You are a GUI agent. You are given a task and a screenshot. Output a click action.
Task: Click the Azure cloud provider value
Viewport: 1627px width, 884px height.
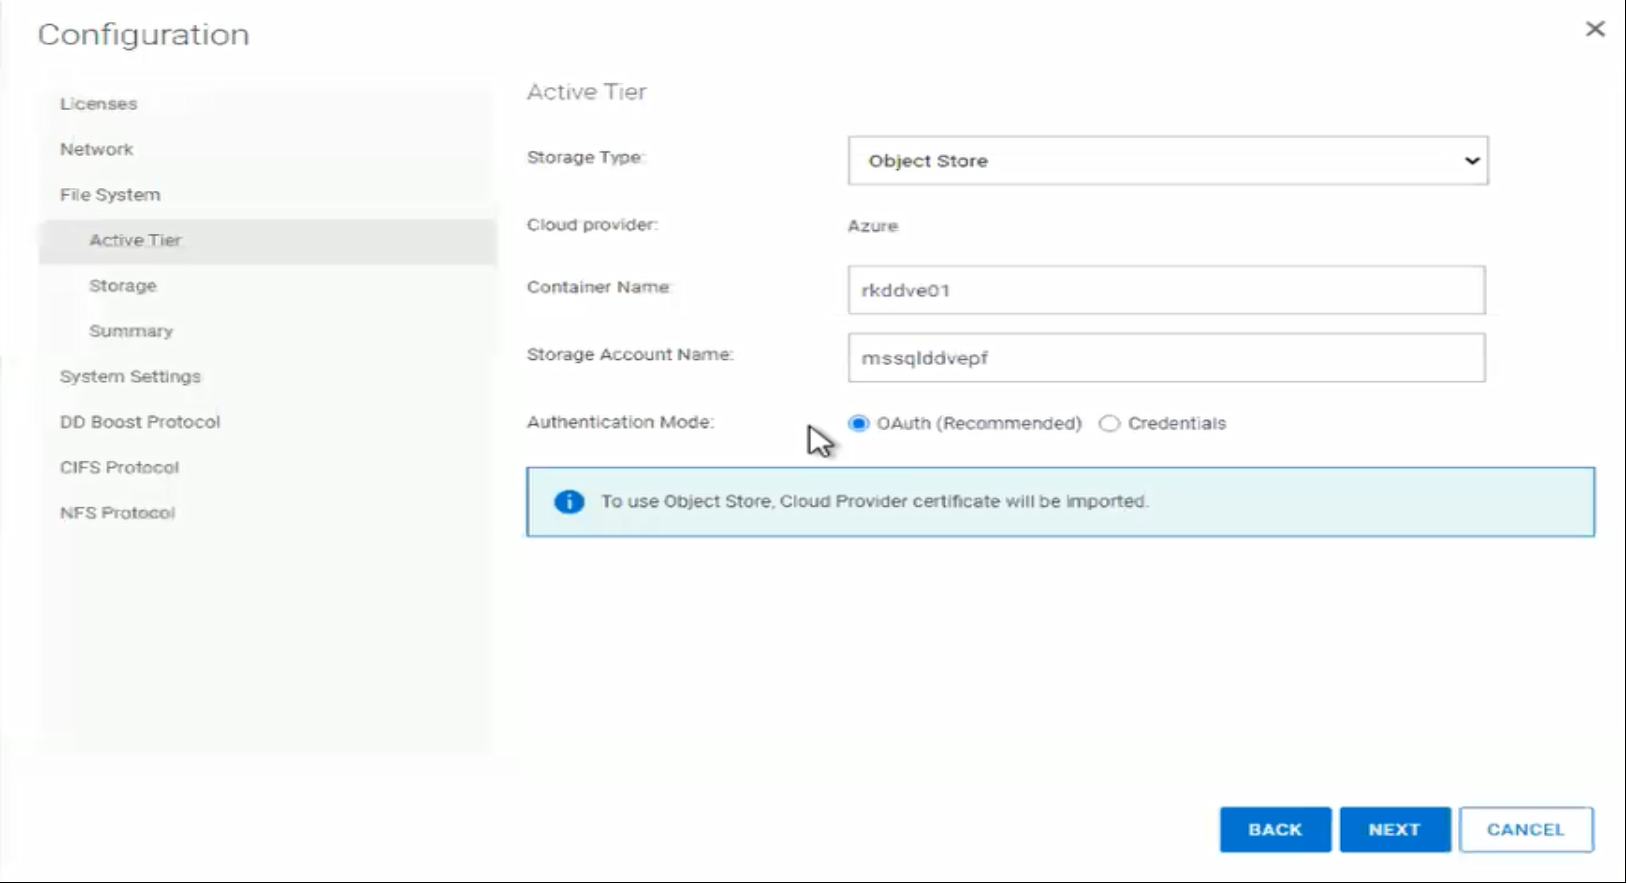tap(873, 226)
